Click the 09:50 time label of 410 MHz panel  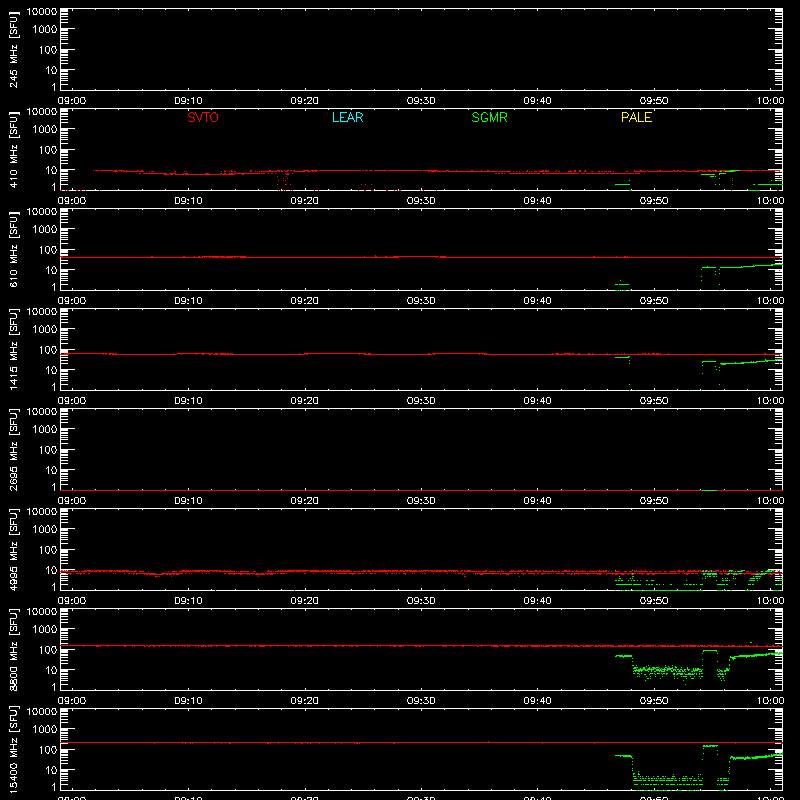pos(654,201)
